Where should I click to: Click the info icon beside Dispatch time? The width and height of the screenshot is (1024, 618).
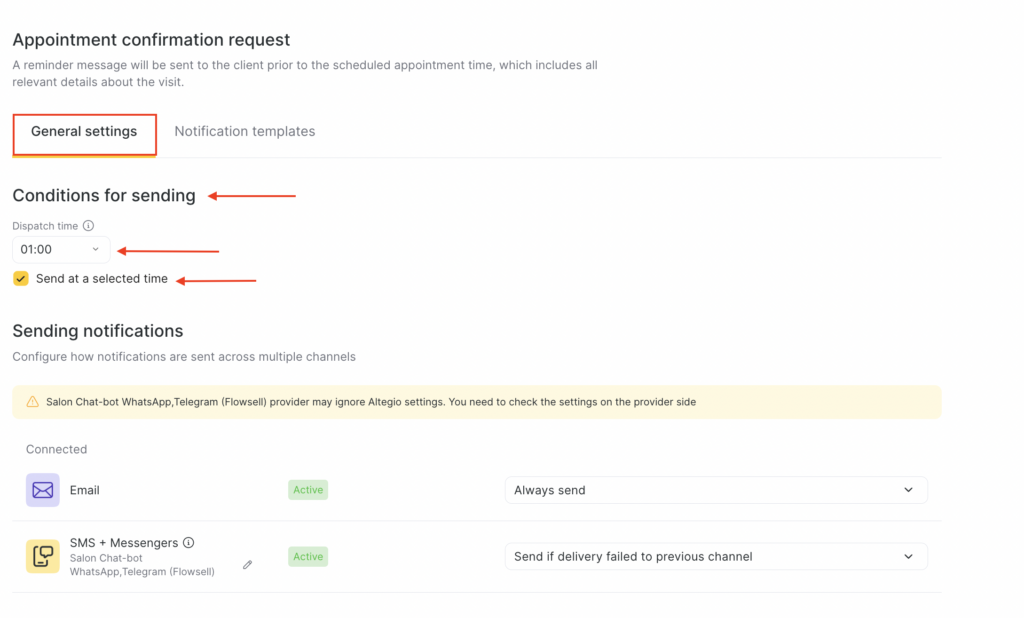tap(88, 226)
